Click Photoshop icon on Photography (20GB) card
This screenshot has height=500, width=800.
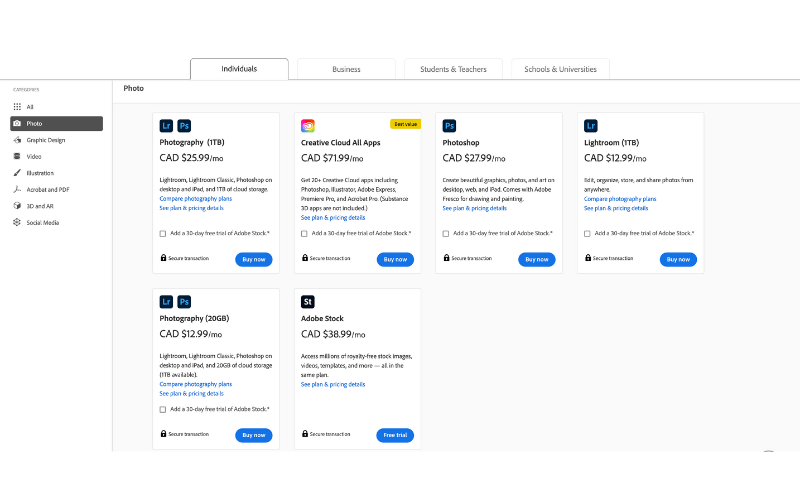[184, 302]
